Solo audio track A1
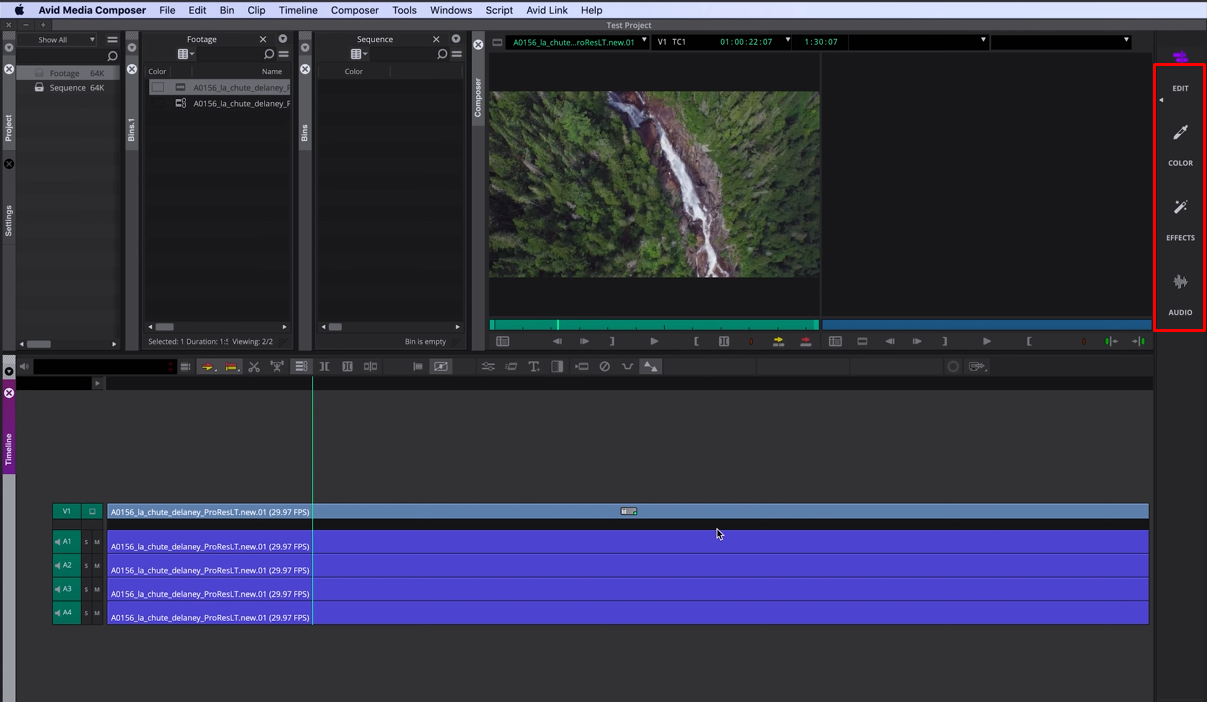Screen dimensions: 1207x702 point(87,541)
